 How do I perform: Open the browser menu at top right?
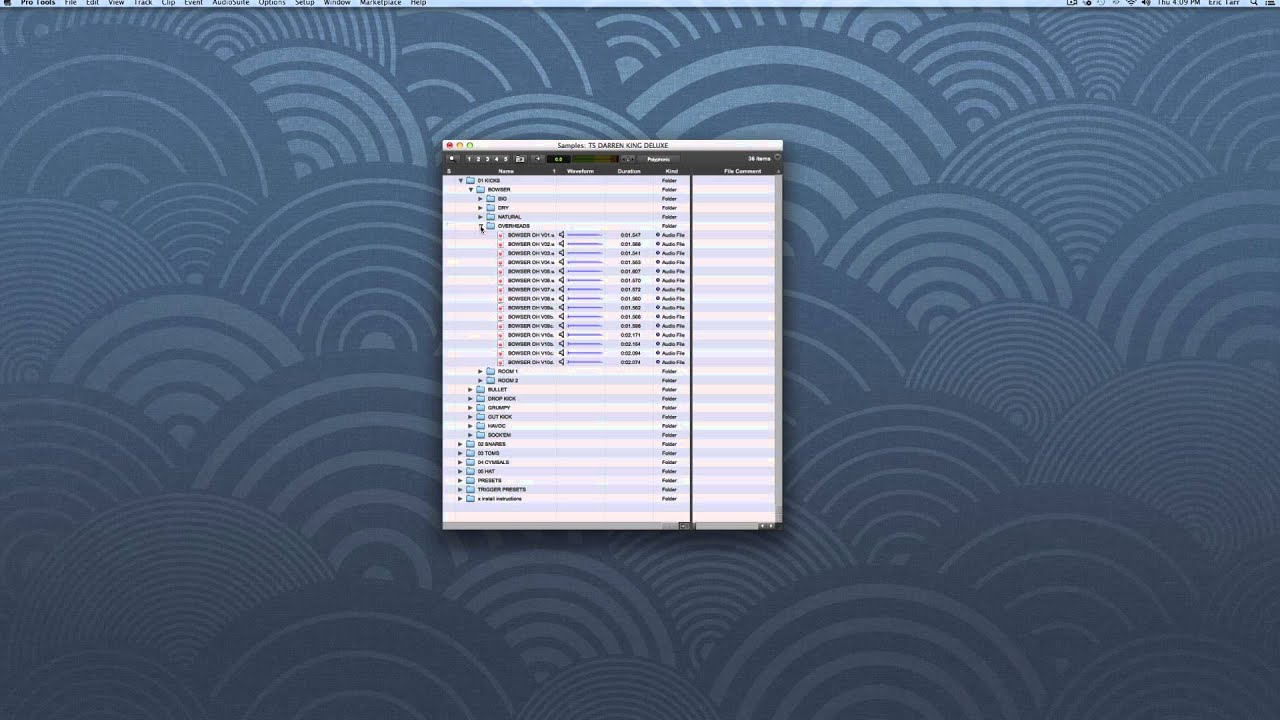pyautogui.click(x=776, y=157)
